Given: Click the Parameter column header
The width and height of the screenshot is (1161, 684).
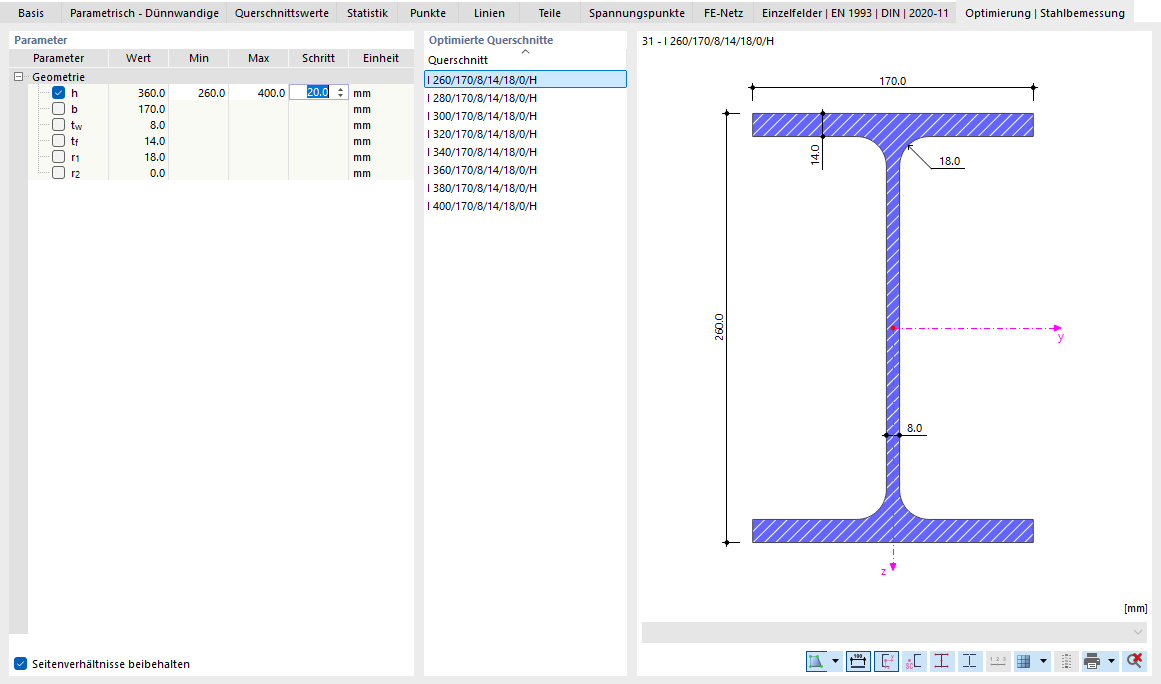Looking at the screenshot, I should coord(58,58).
